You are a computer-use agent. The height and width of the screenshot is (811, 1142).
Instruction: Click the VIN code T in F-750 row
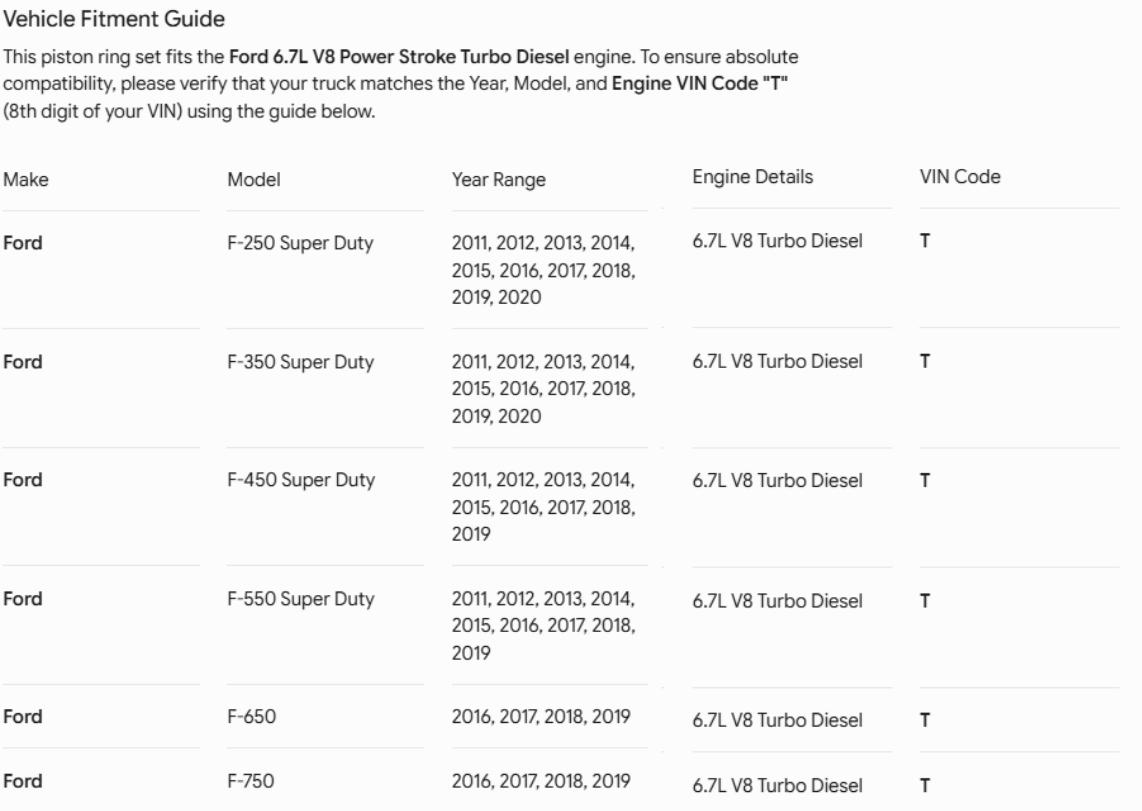tap(925, 786)
